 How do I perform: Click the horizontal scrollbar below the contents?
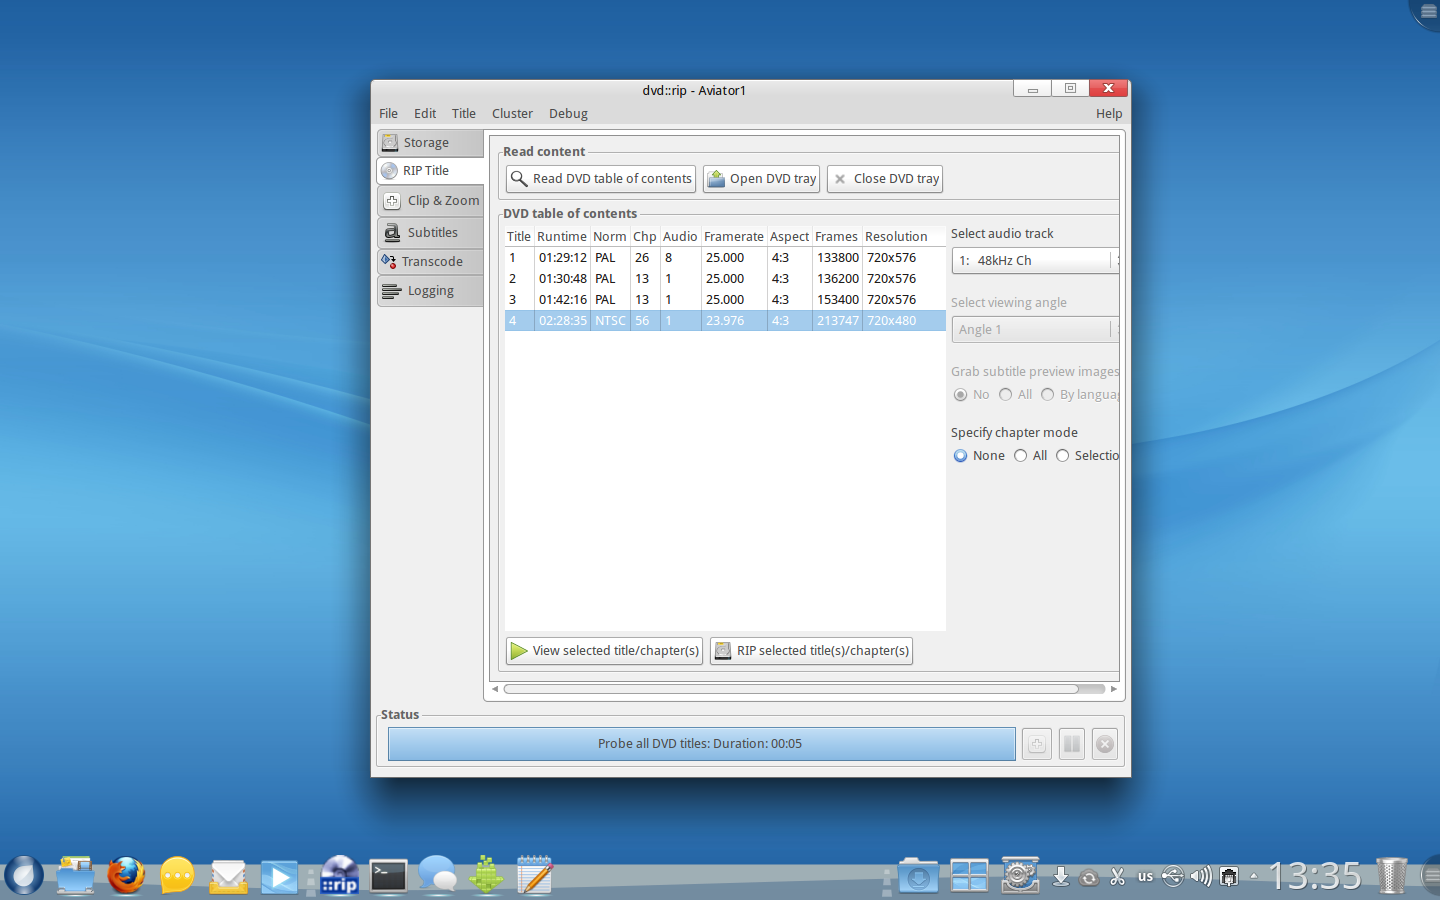coord(790,689)
